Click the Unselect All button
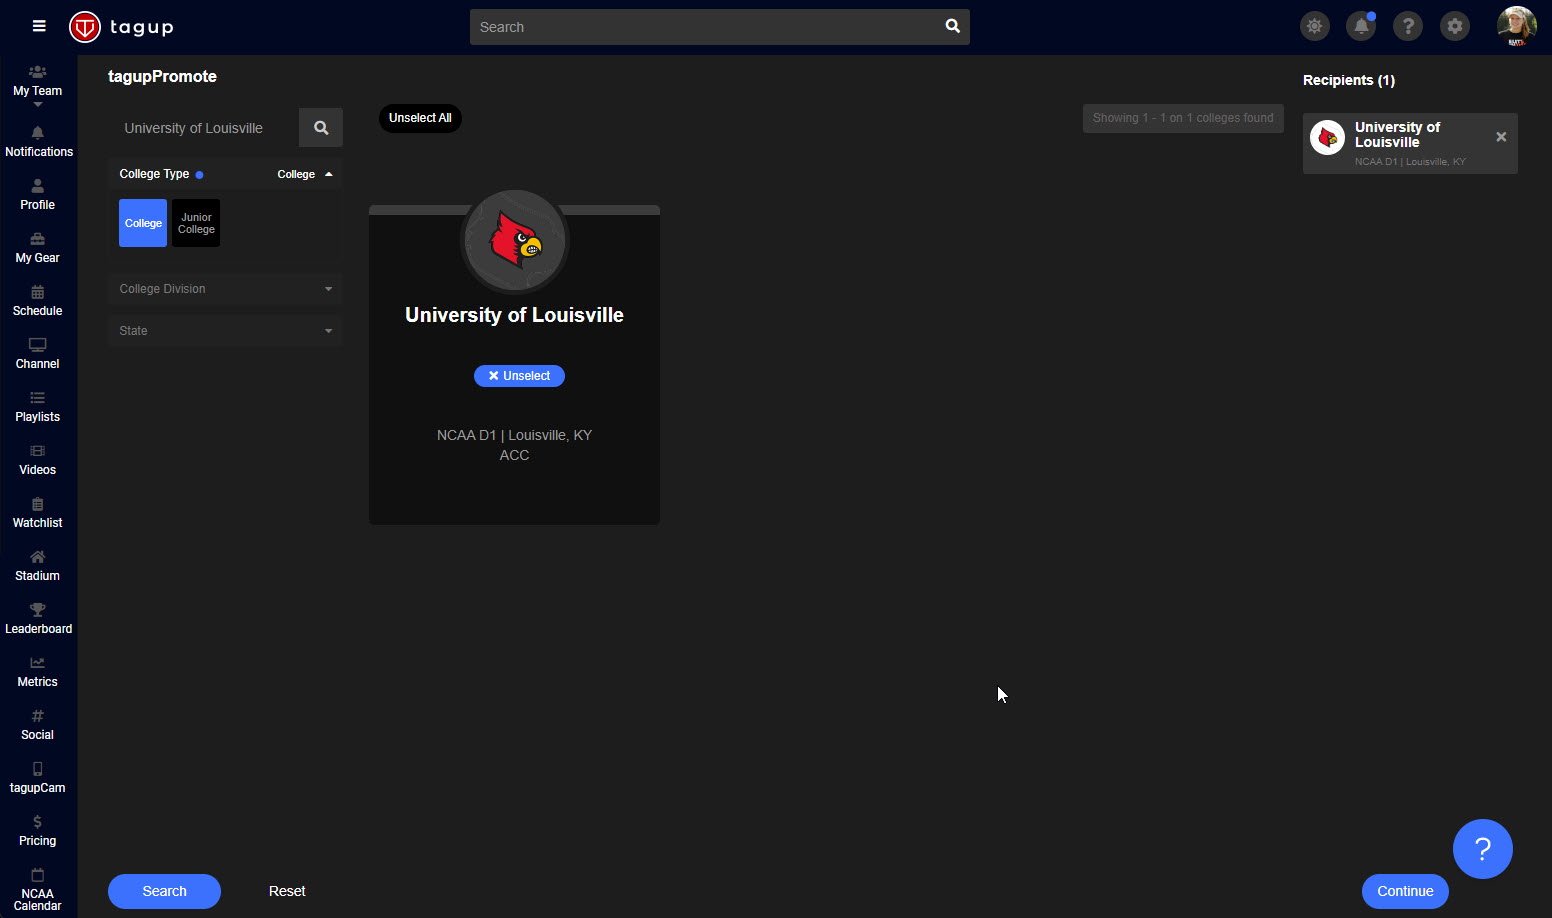 pyautogui.click(x=420, y=118)
